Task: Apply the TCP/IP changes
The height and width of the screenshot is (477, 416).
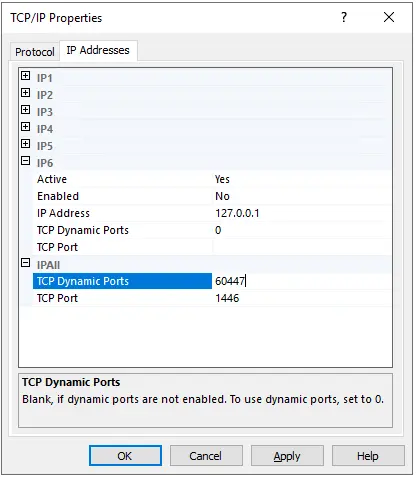Action: [x=287, y=456]
